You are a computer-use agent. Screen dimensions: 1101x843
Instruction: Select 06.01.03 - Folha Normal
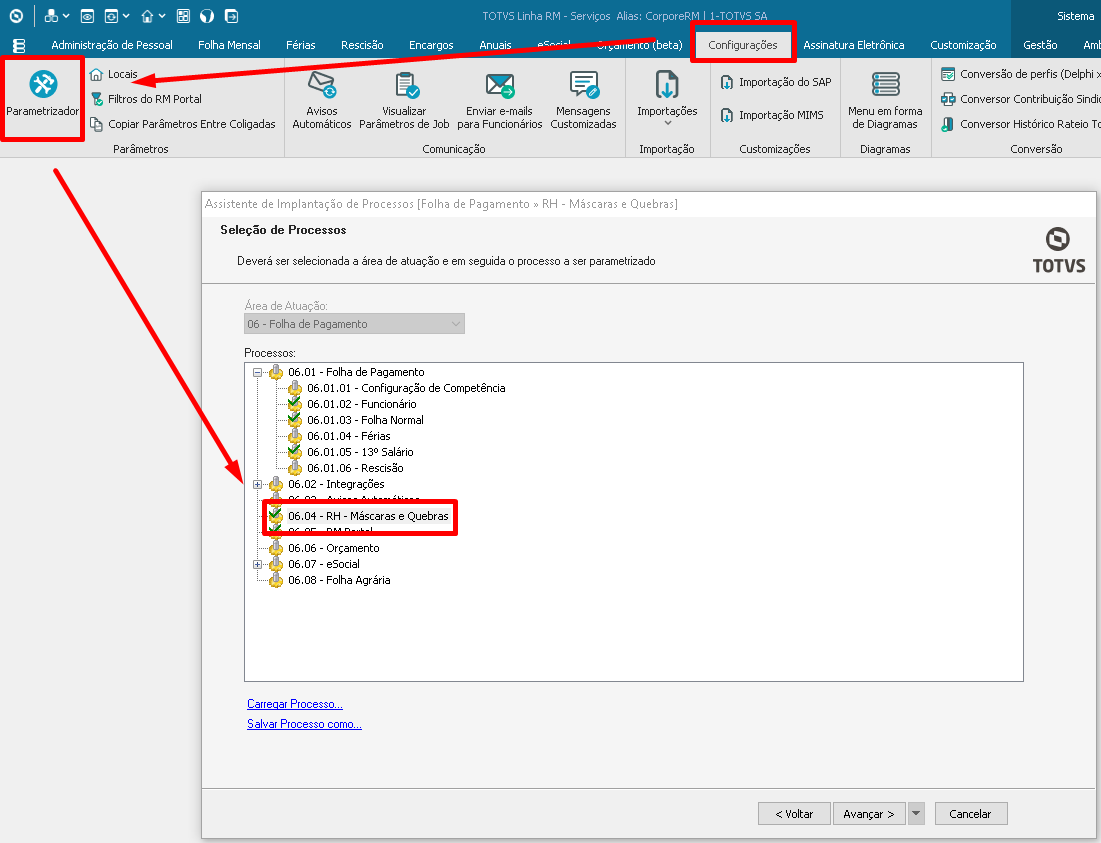pos(365,420)
